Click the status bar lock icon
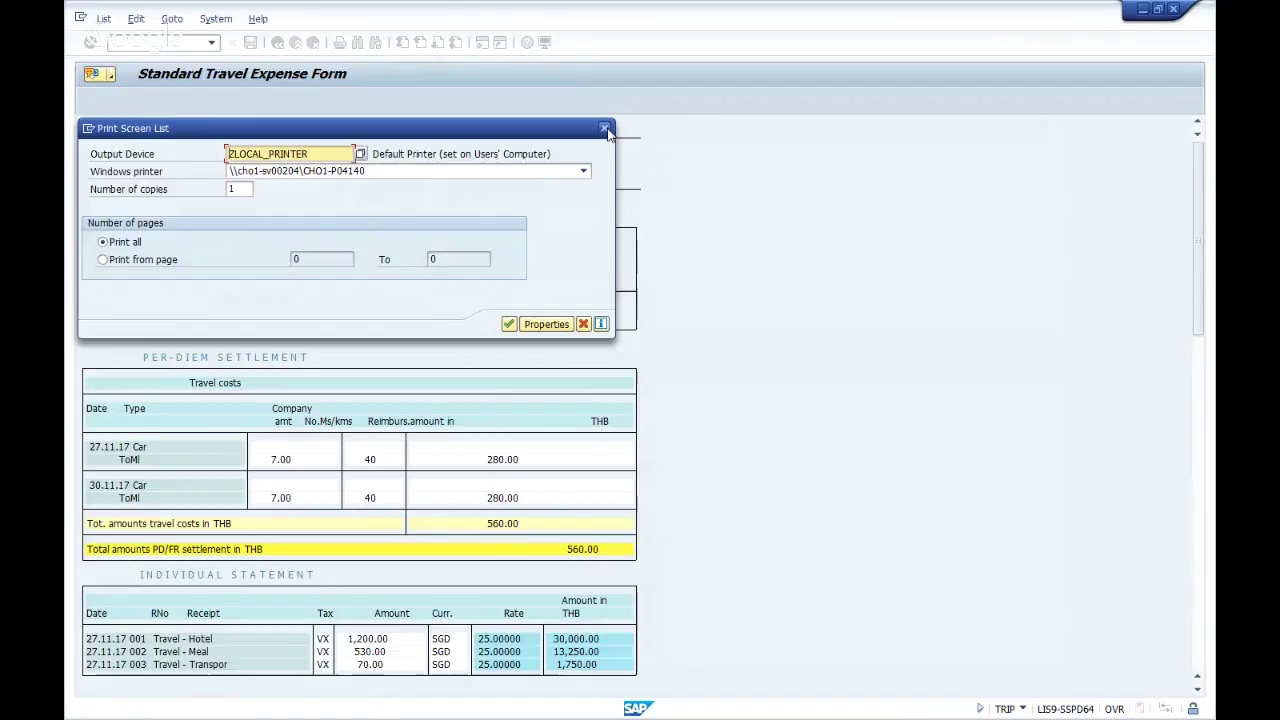This screenshot has height=720, width=1280. pyautogui.click(x=1193, y=709)
